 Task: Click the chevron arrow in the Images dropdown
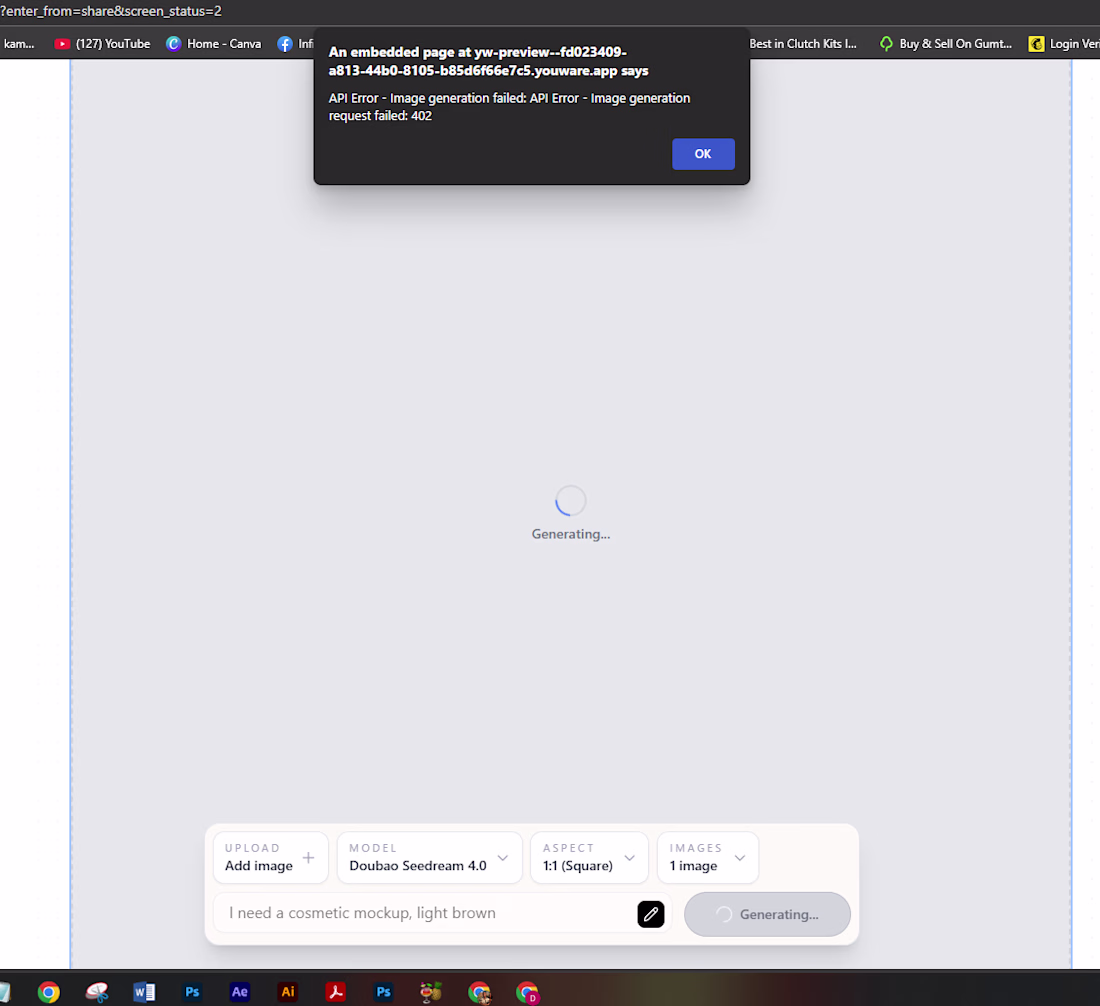[x=739, y=857]
